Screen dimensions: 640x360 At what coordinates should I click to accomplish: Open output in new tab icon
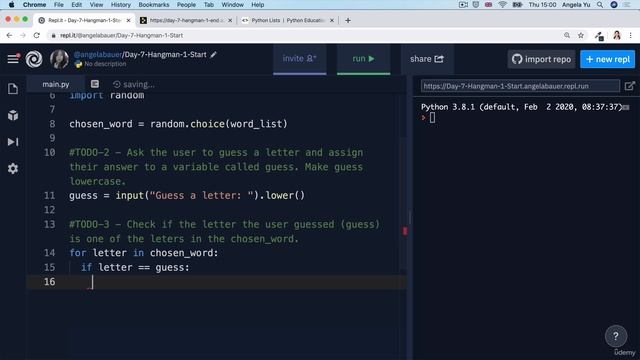point(629,86)
